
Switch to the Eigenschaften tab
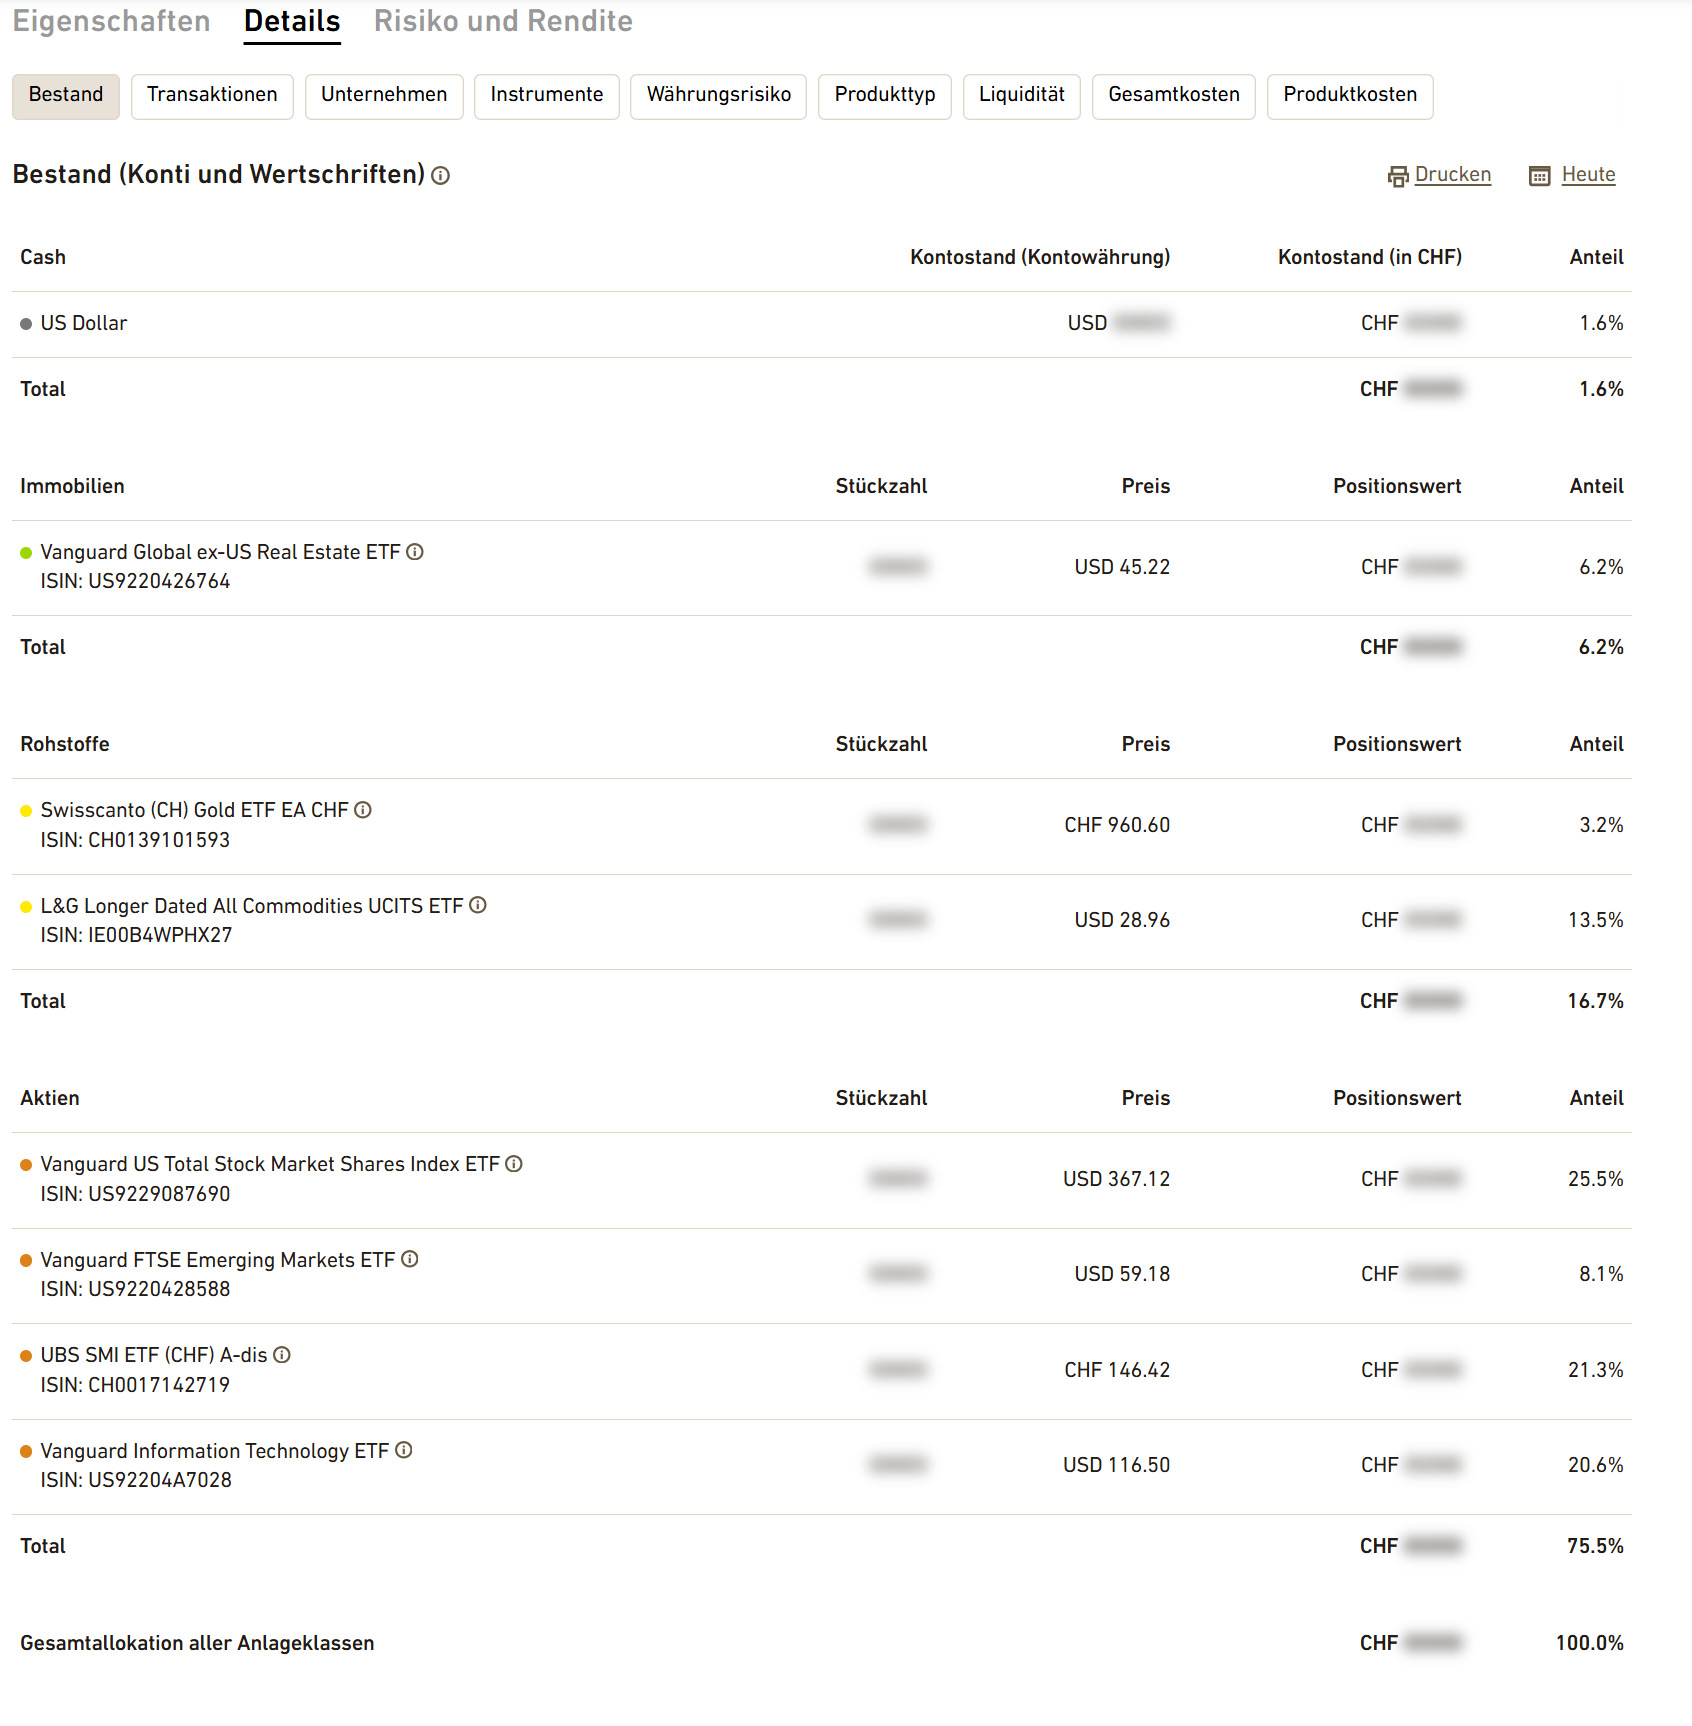pyautogui.click(x=111, y=21)
